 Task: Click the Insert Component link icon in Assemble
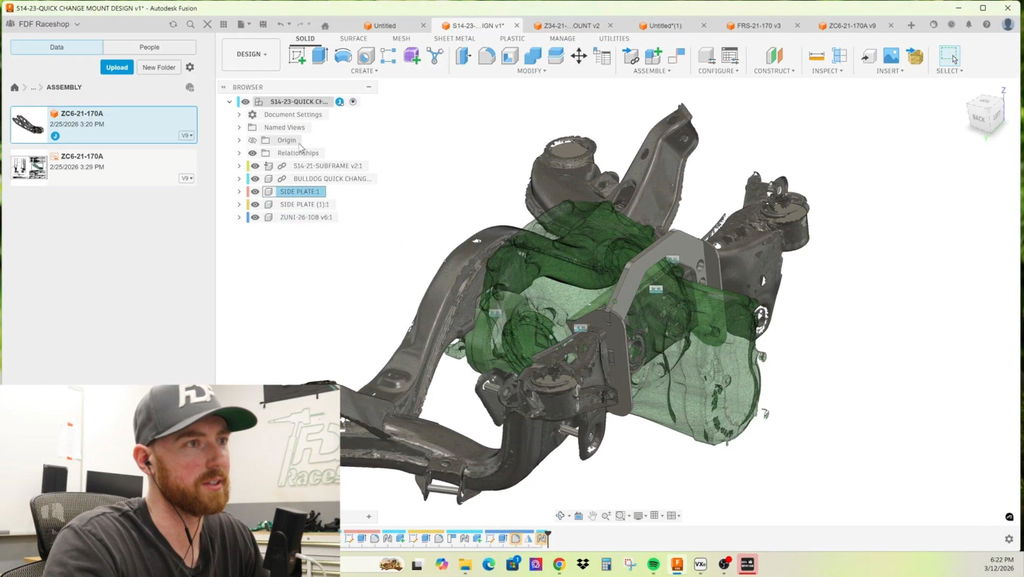(x=631, y=56)
